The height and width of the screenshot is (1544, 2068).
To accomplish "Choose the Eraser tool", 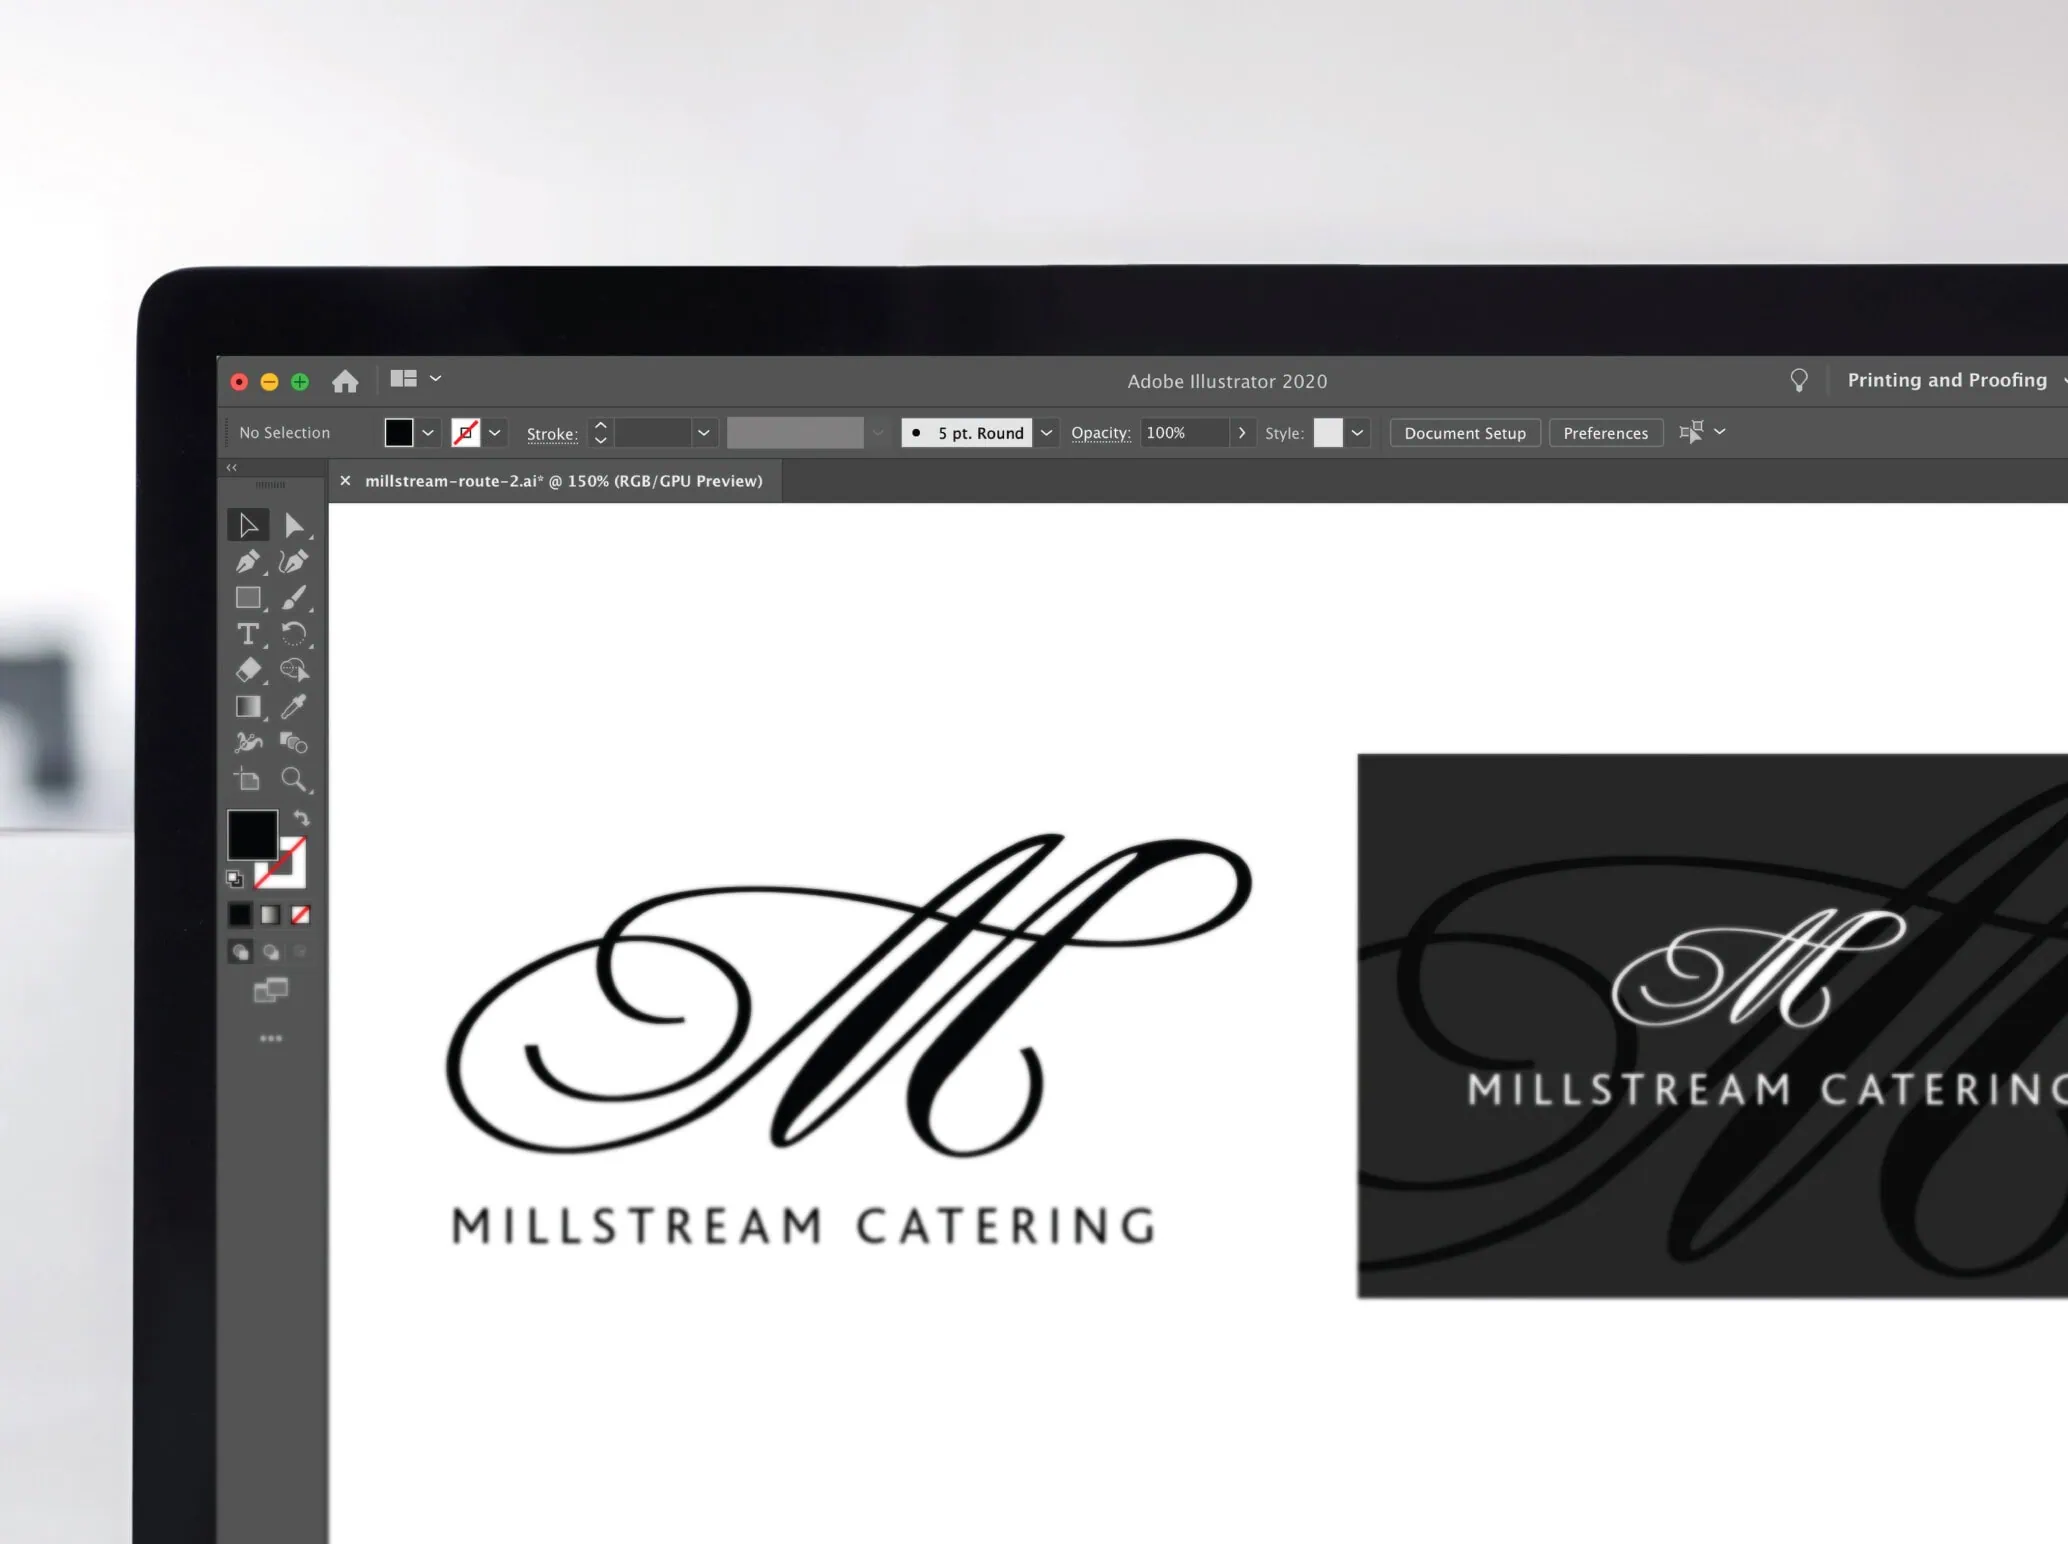I will click(248, 669).
